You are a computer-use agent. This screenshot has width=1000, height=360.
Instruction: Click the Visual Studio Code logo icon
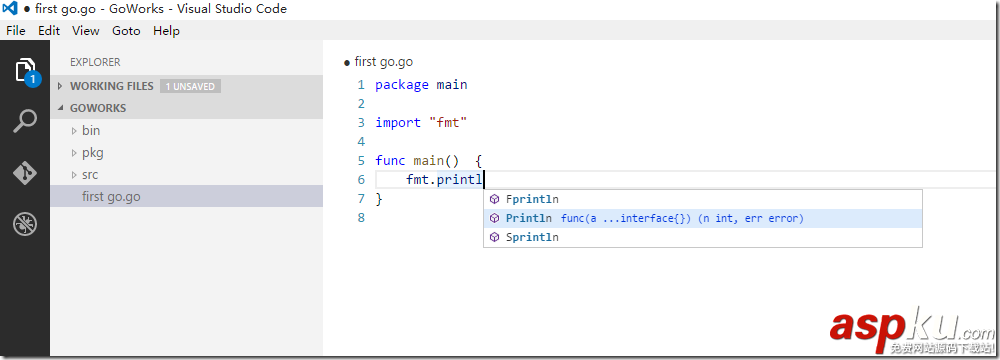(x=10, y=9)
